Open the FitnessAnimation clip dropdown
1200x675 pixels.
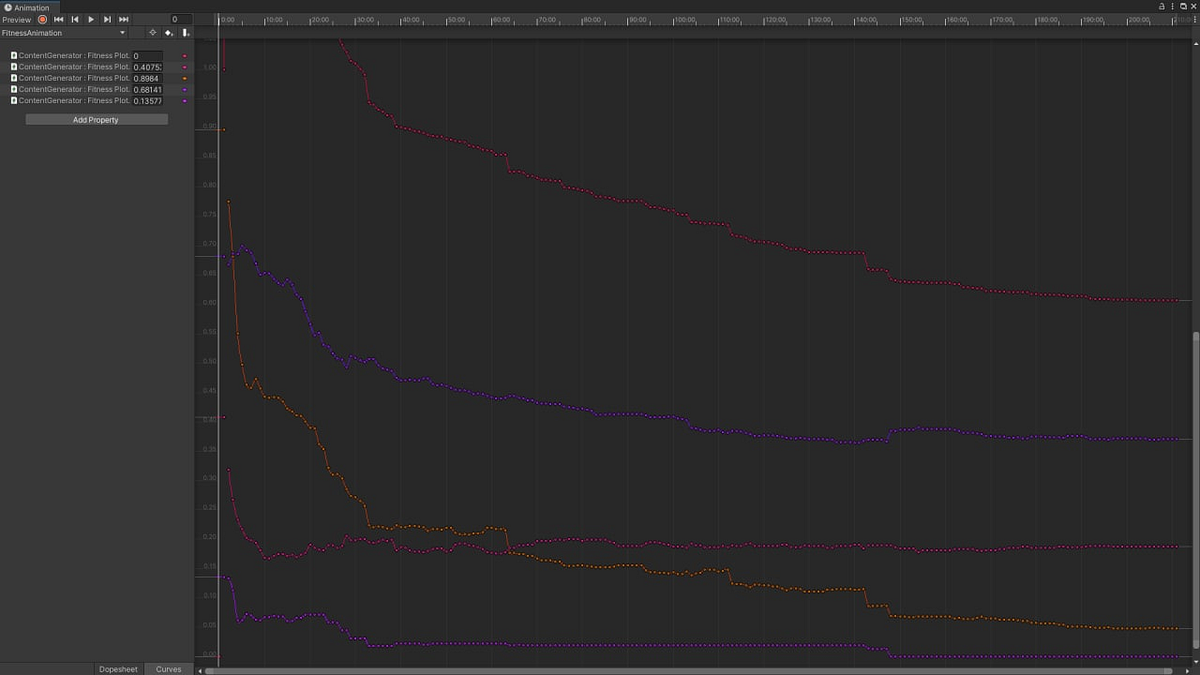pyautogui.click(x=120, y=32)
